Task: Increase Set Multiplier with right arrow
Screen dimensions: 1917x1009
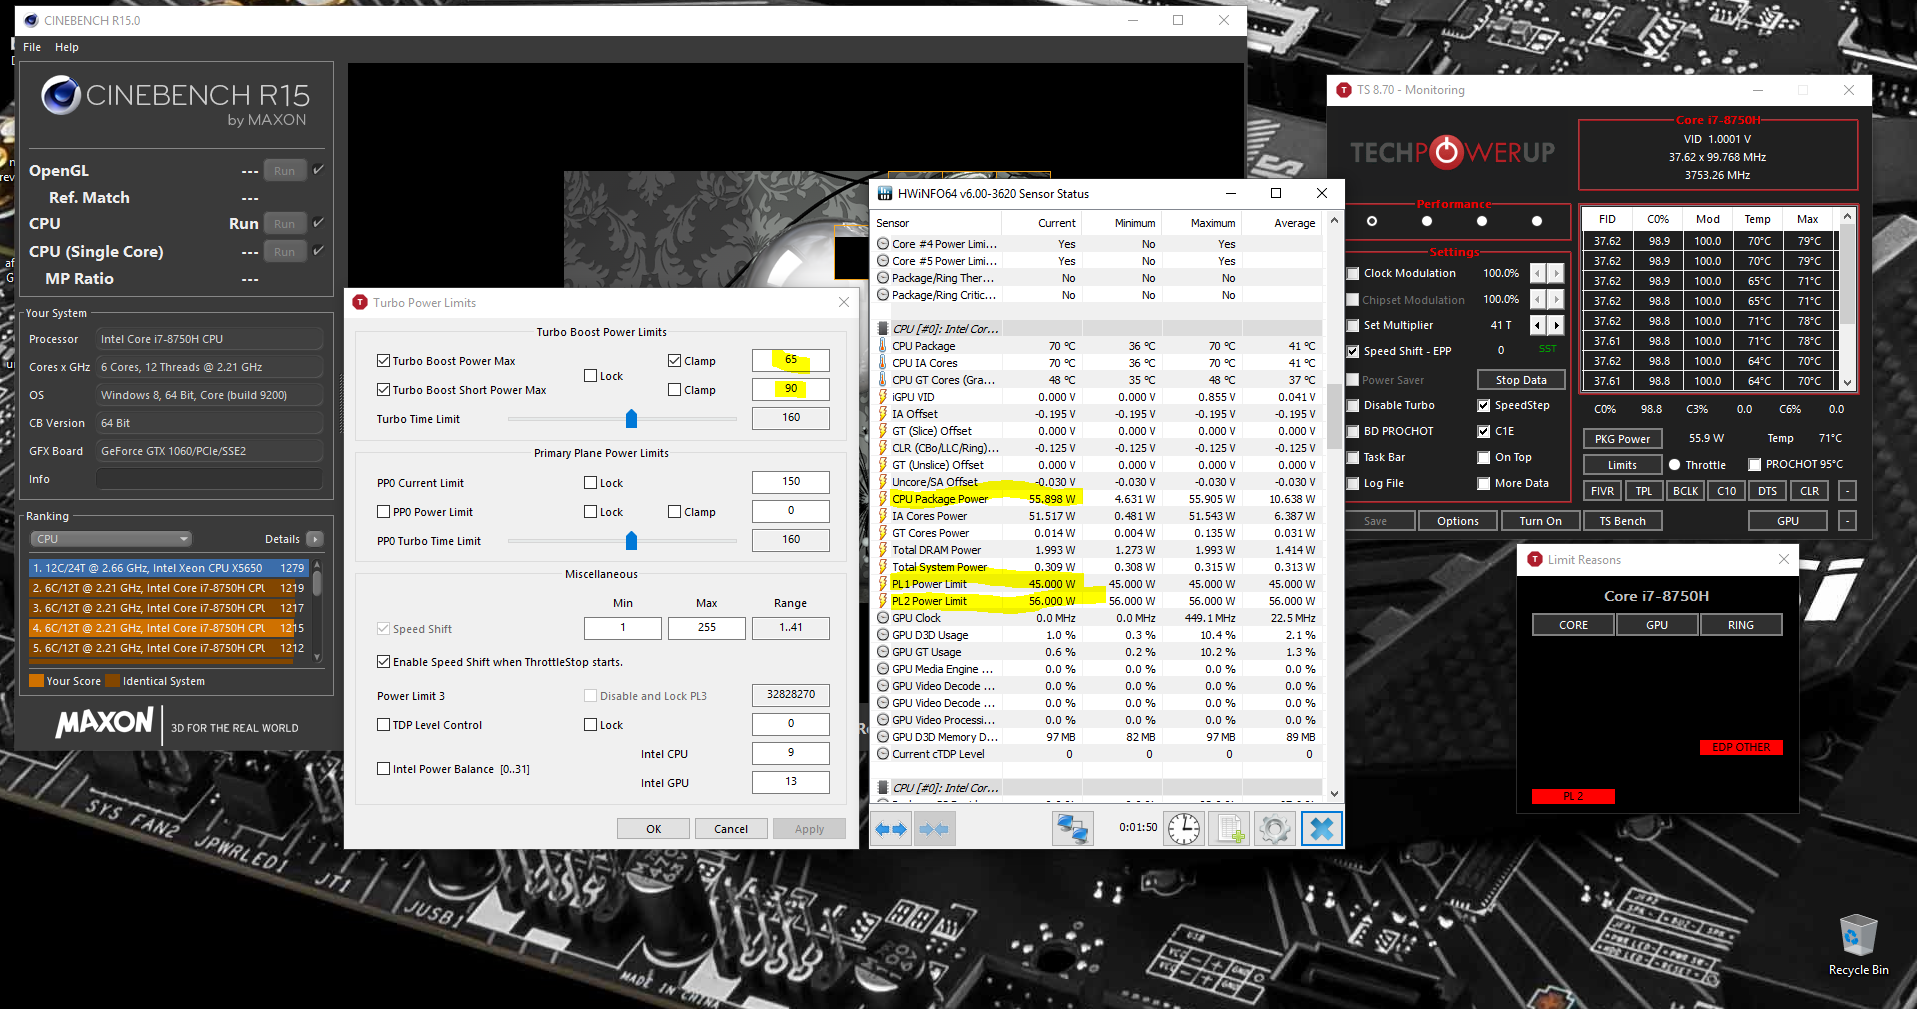Action: [1556, 325]
